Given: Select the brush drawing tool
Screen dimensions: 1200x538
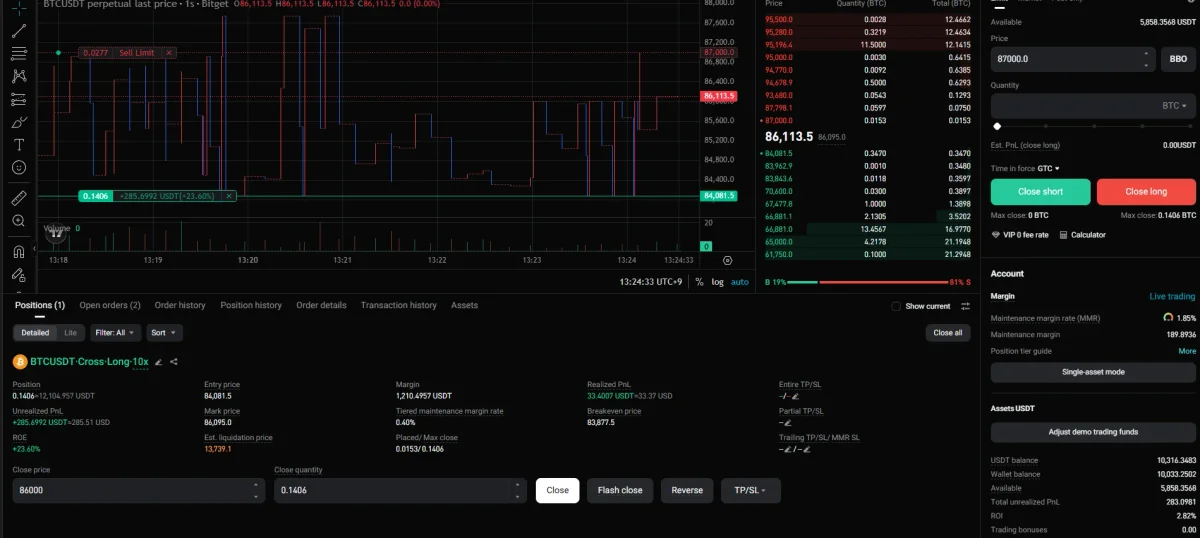Looking at the screenshot, I should 18,122.
